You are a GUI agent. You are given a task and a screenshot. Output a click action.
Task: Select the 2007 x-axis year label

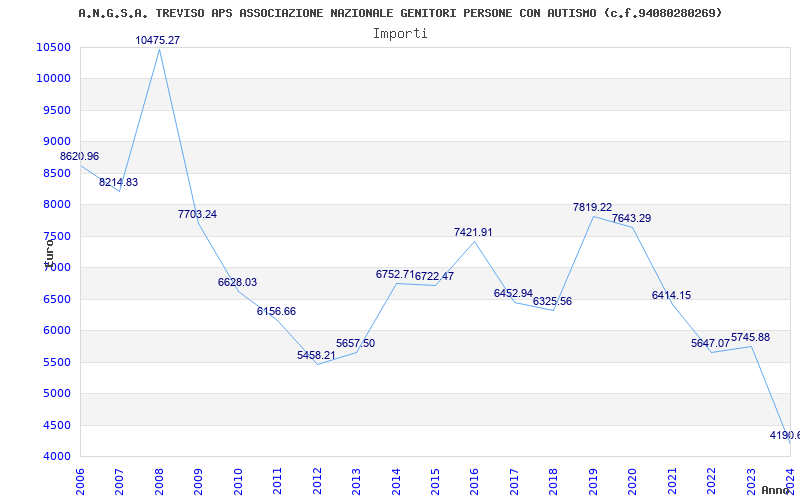pos(119,482)
